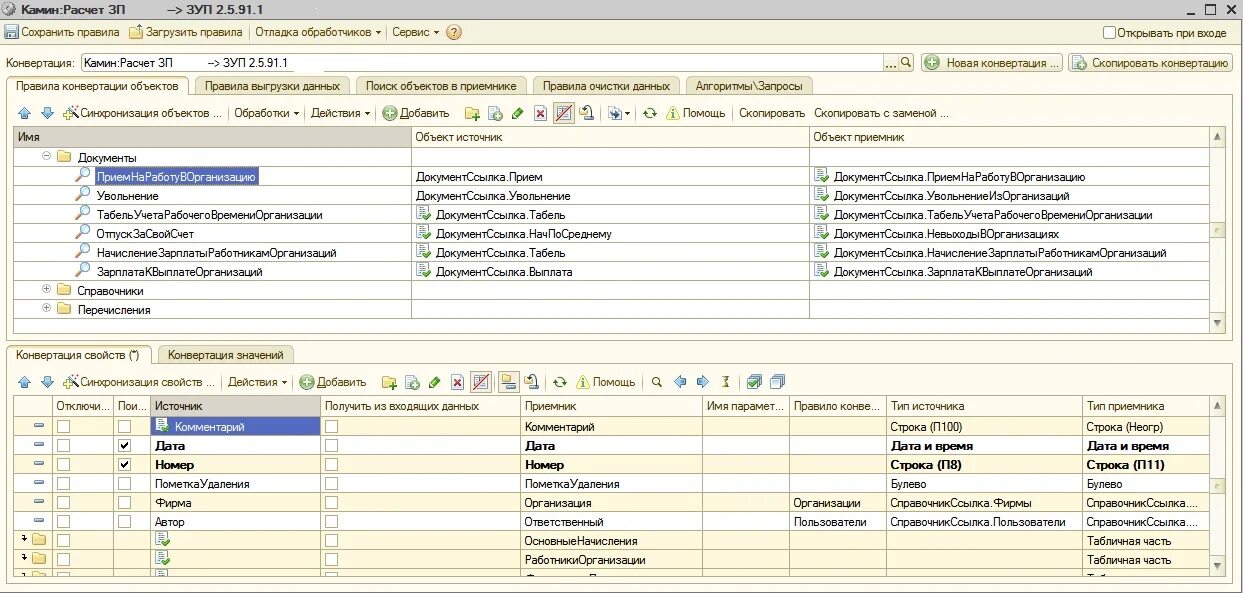Click Синхронизация объектов toolbar item
This screenshot has height=593, width=1243.
point(141,113)
